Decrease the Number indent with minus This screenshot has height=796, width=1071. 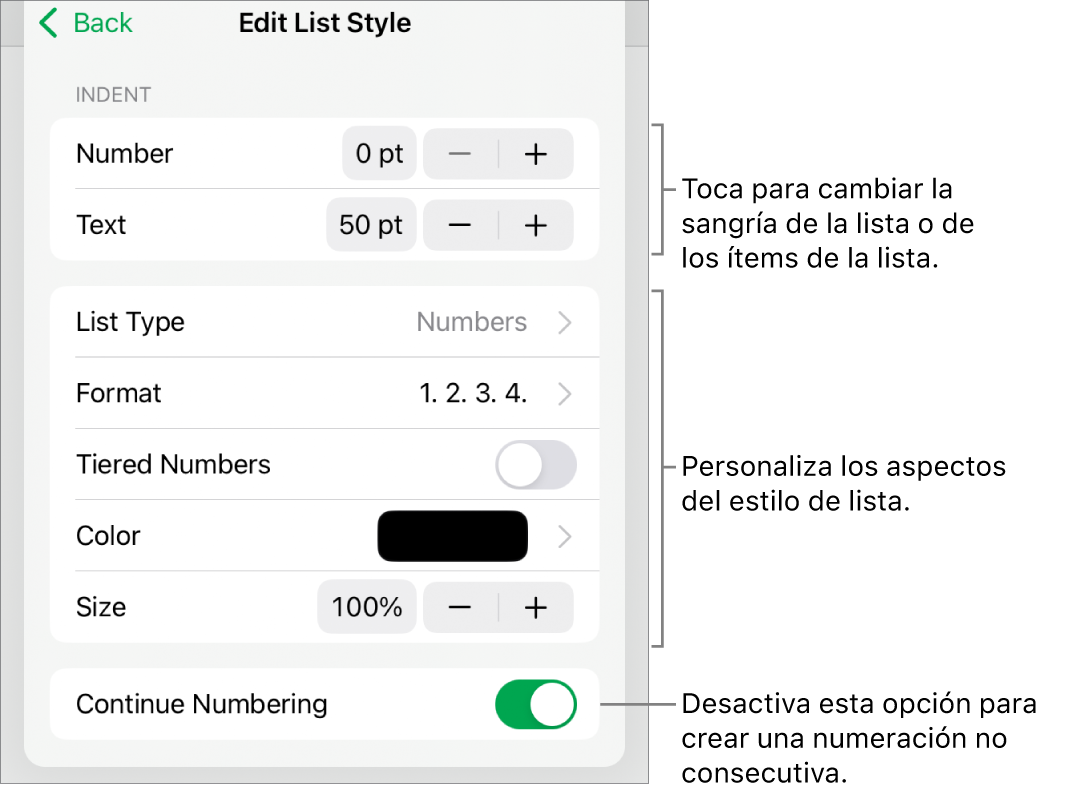[x=460, y=153]
